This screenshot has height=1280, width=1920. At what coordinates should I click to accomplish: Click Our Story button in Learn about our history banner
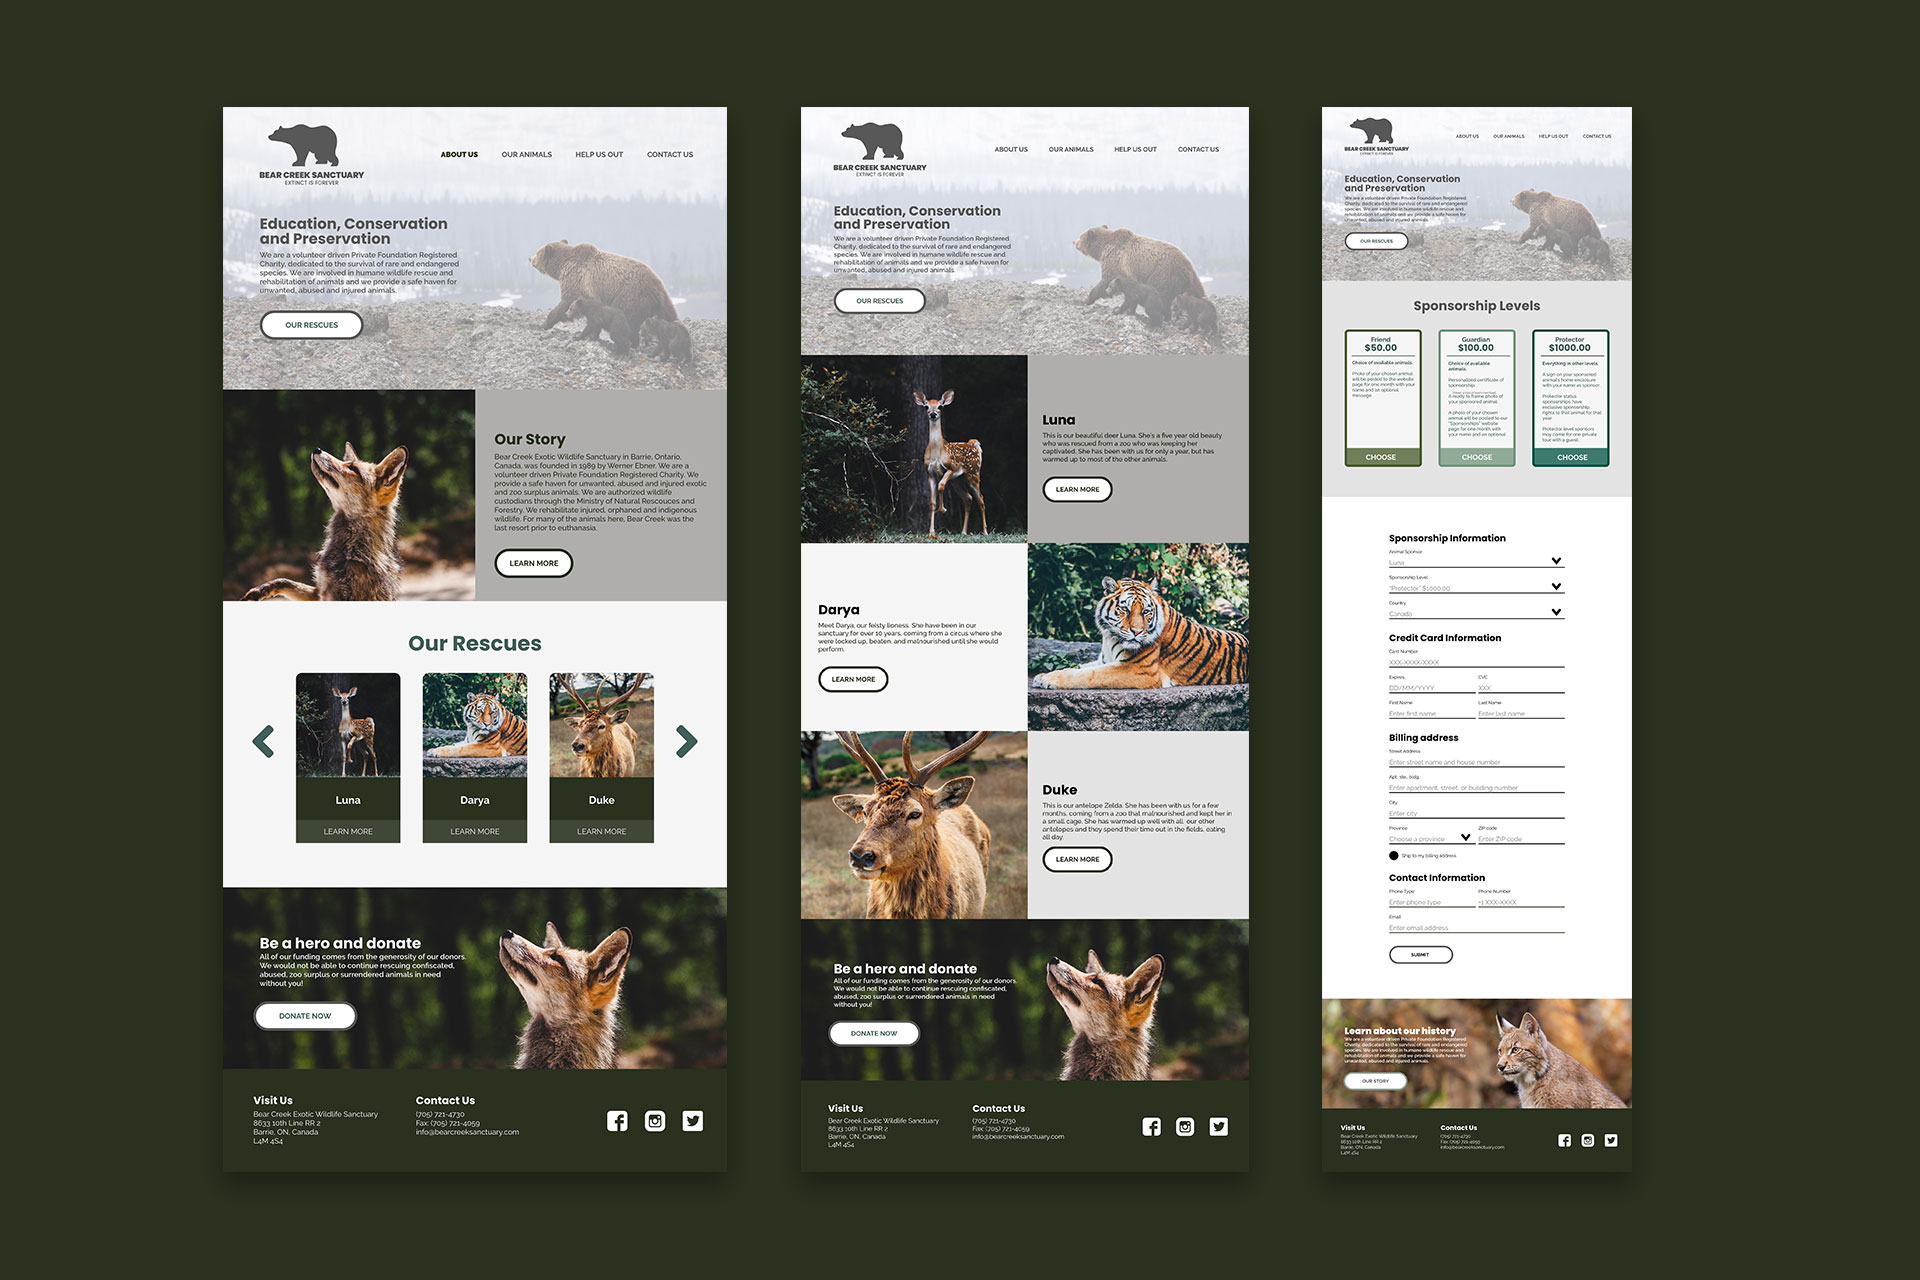point(1375,1081)
